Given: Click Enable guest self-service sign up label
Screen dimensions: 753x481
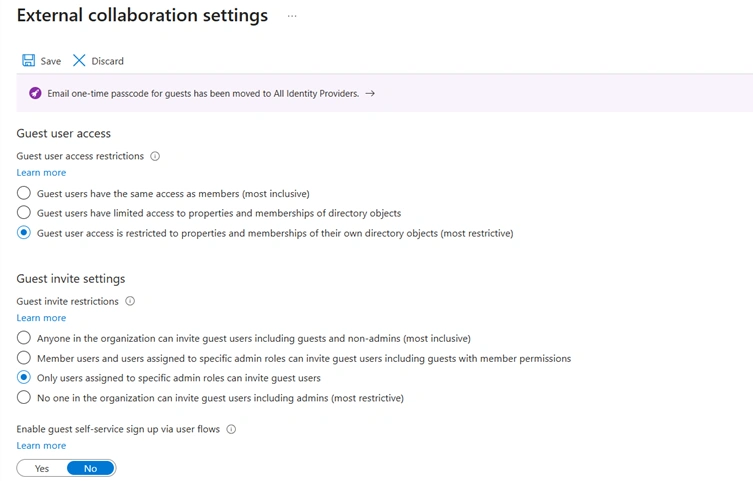Looking at the screenshot, I should tap(118, 429).
